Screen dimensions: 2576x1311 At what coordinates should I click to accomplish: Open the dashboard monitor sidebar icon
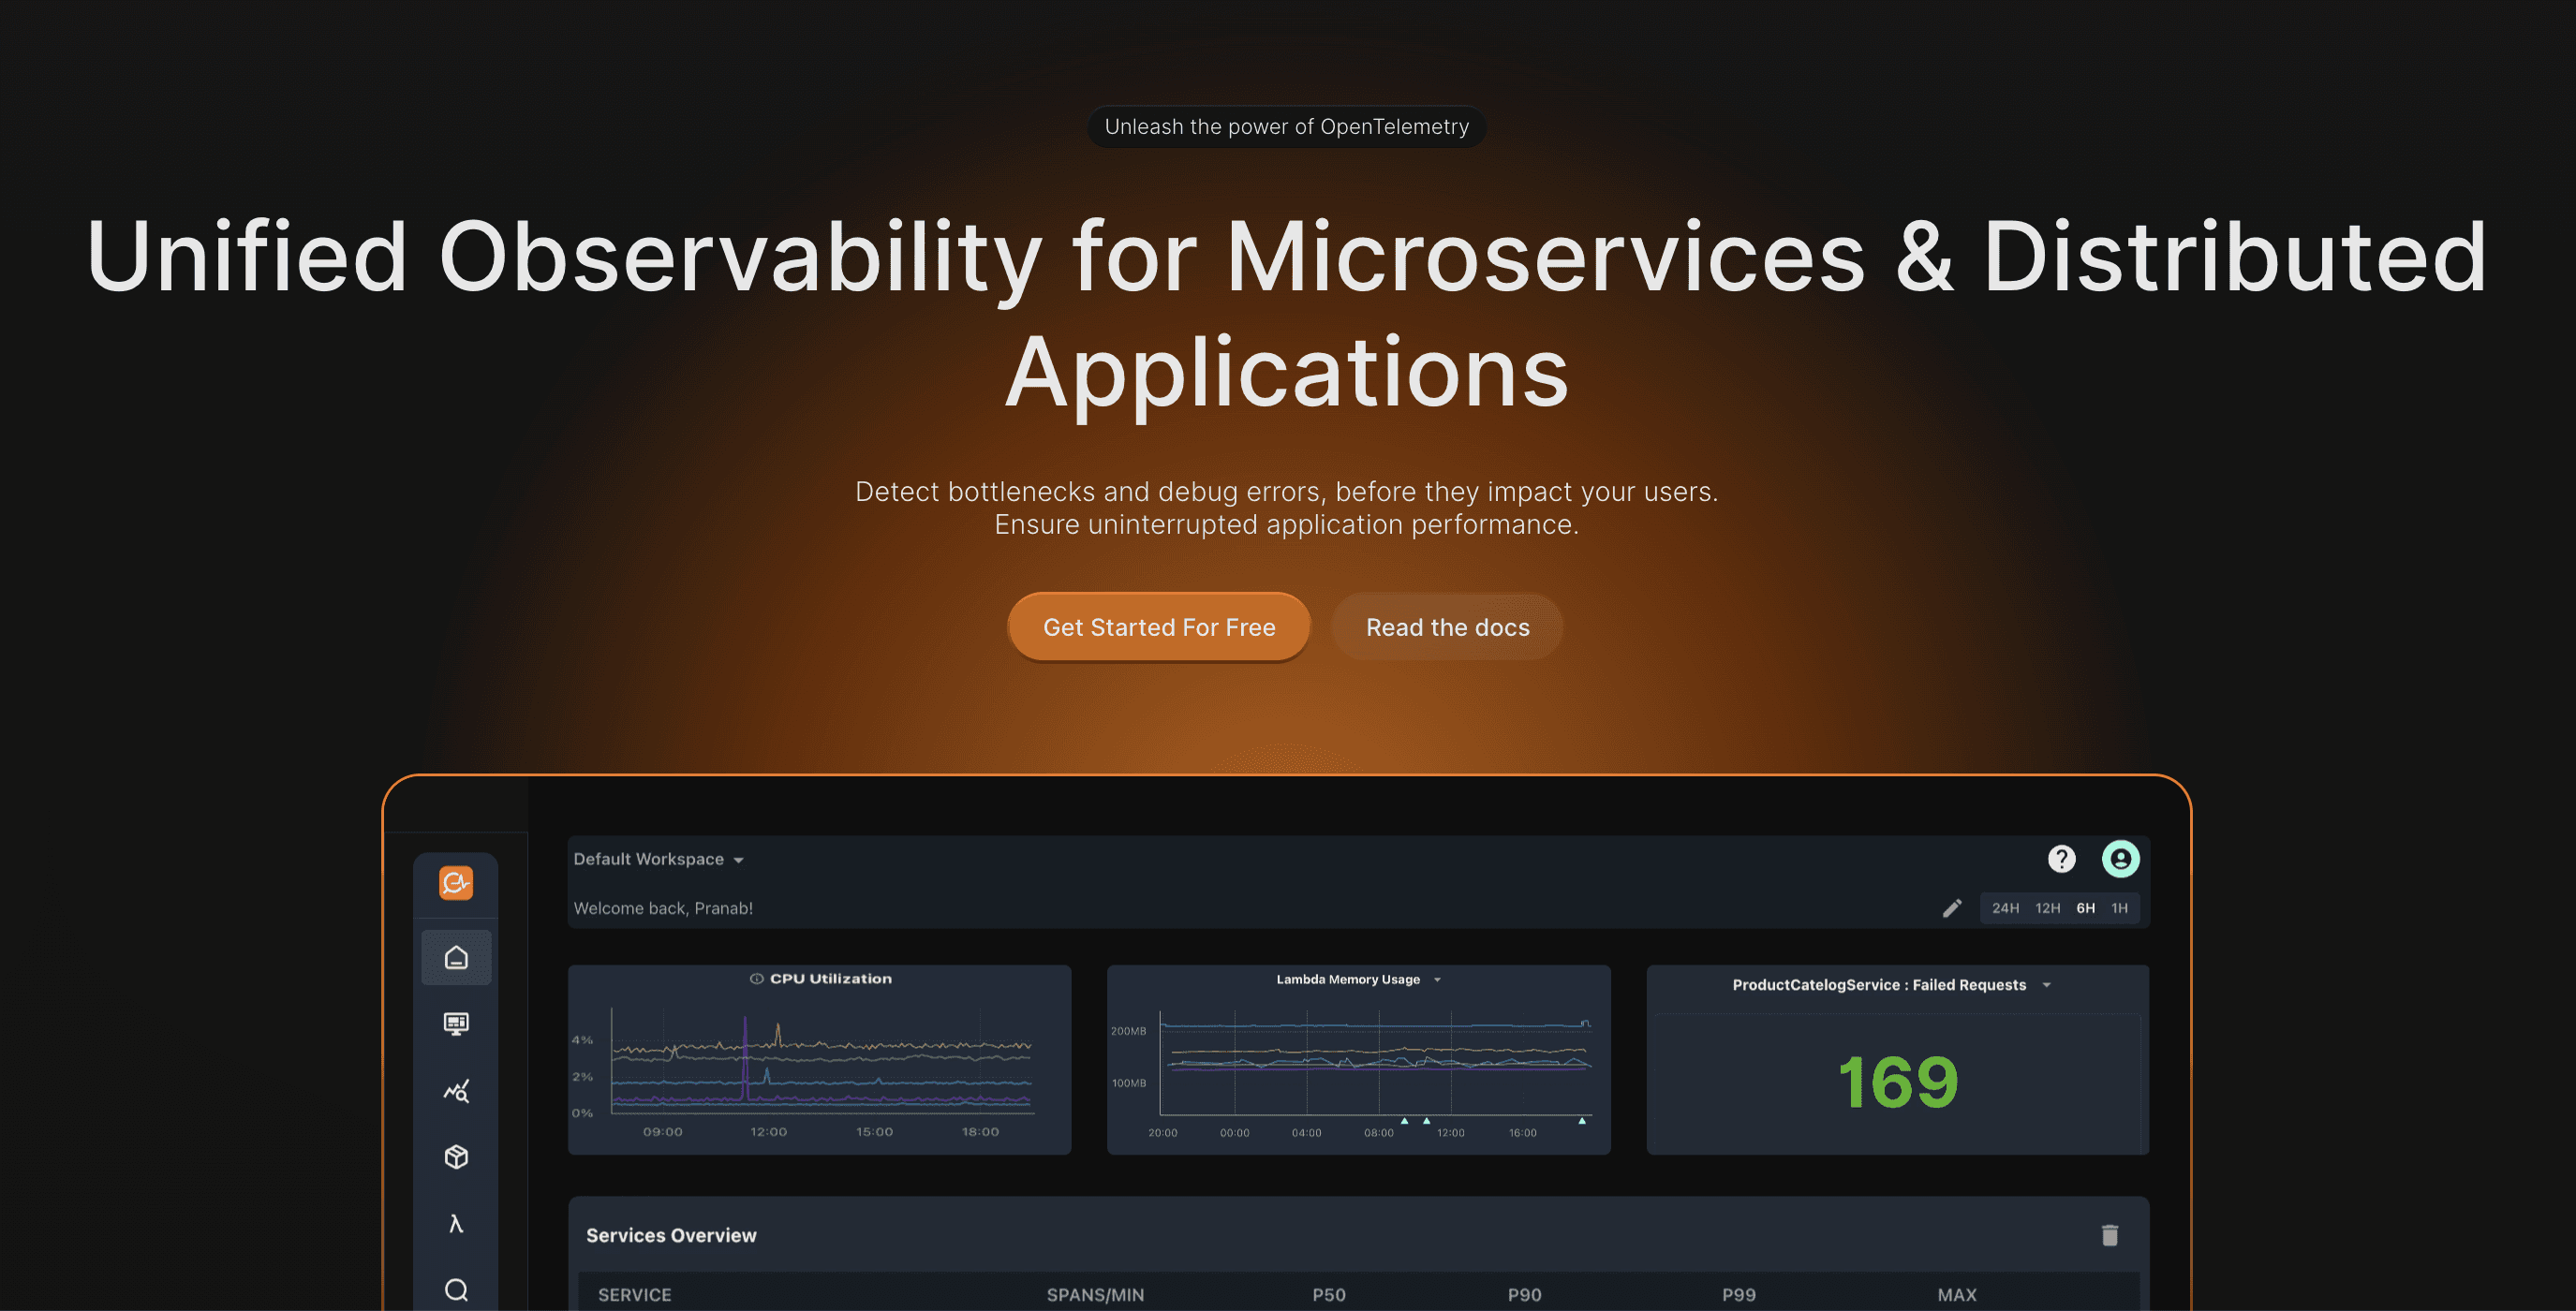(456, 1023)
